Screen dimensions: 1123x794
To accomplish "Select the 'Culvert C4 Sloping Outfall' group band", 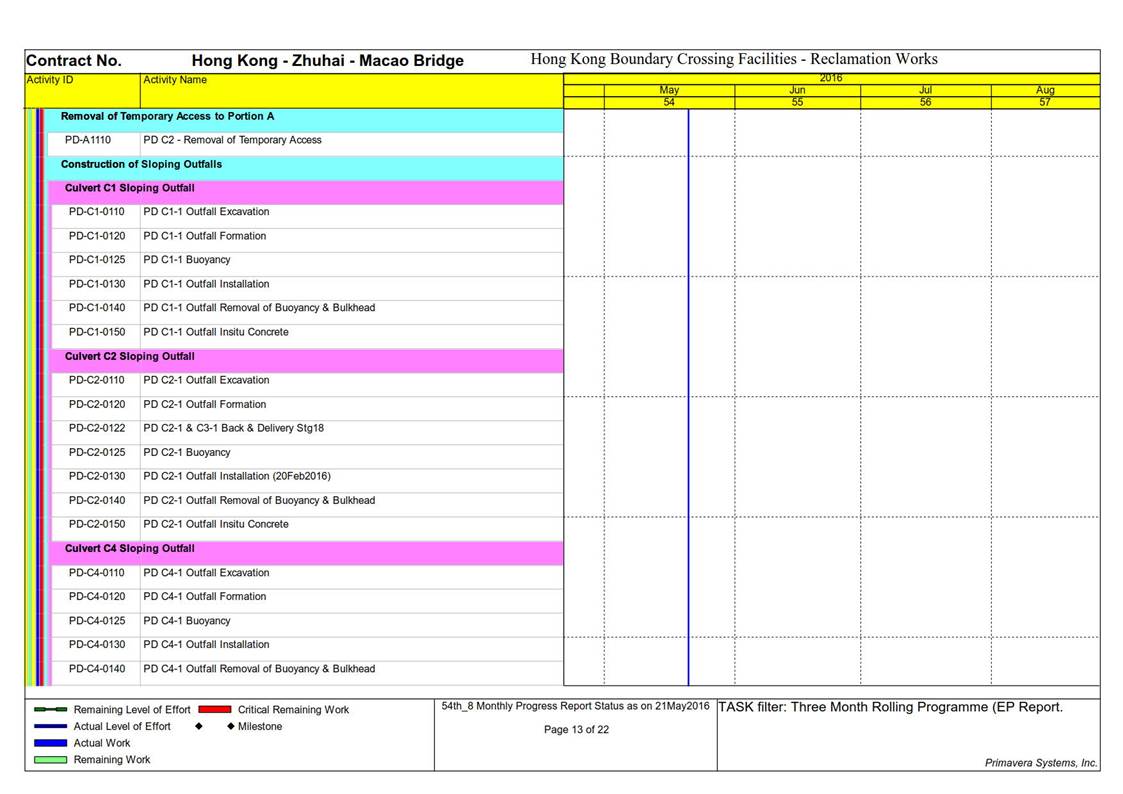I will [x=306, y=553].
